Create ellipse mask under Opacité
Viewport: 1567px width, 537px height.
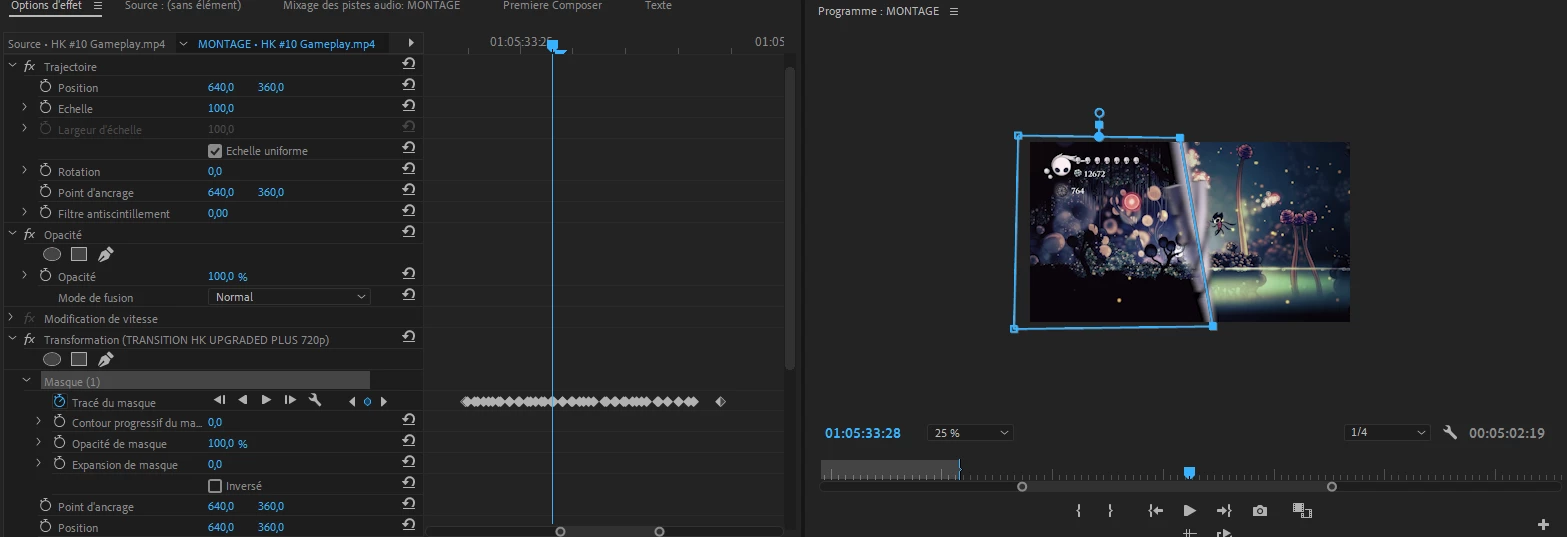pos(52,255)
